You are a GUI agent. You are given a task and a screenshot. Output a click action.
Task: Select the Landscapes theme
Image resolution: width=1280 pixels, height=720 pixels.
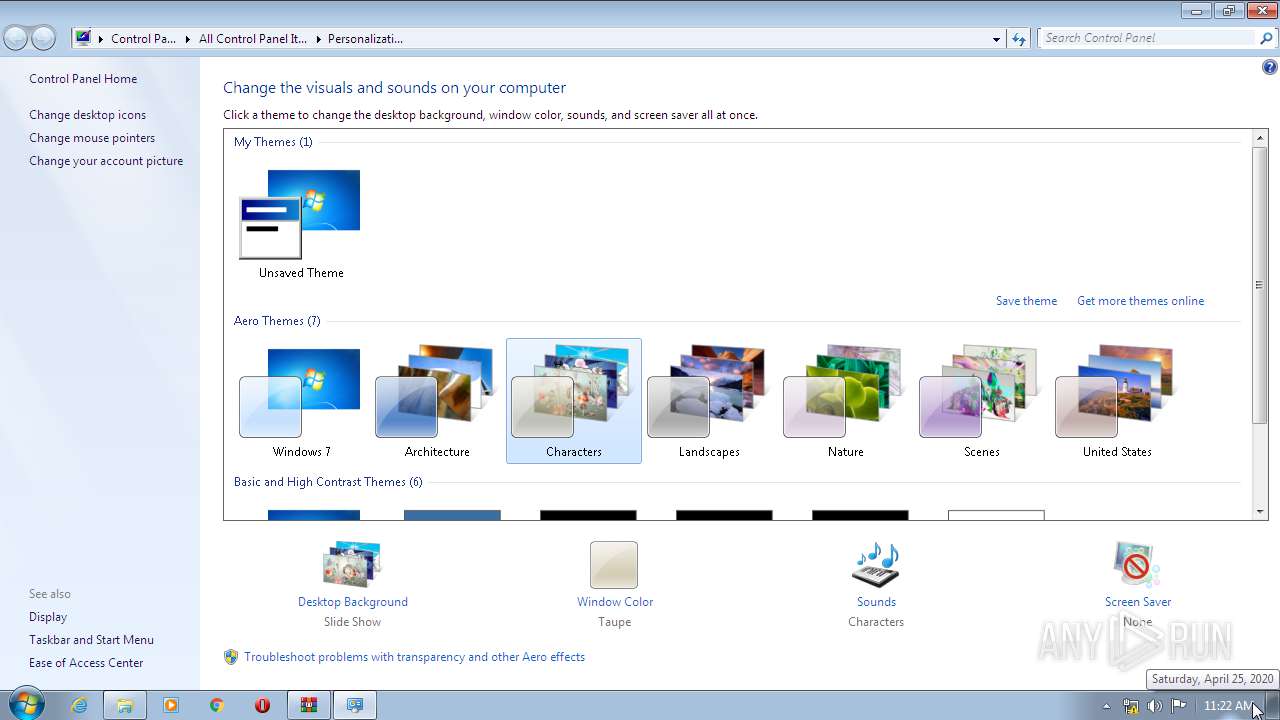tap(709, 400)
